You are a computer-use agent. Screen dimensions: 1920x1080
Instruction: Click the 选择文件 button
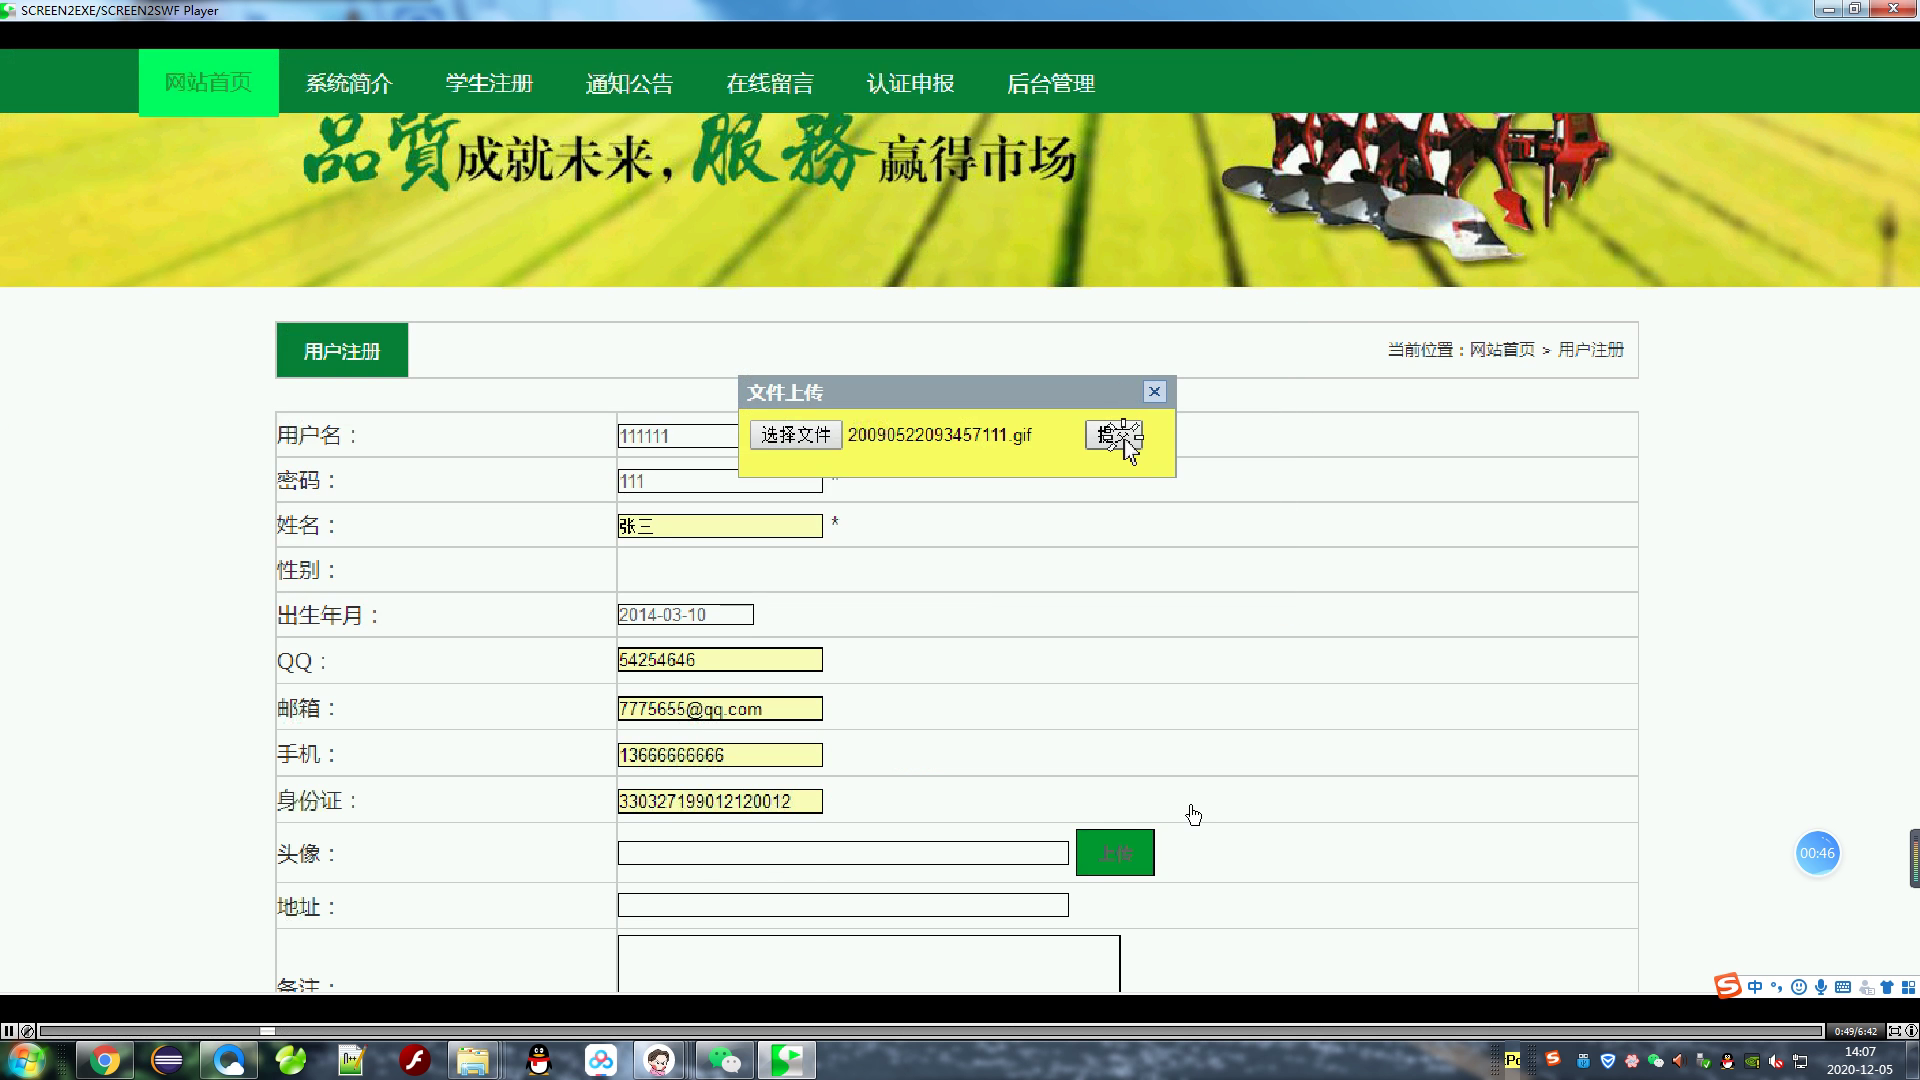(796, 435)
